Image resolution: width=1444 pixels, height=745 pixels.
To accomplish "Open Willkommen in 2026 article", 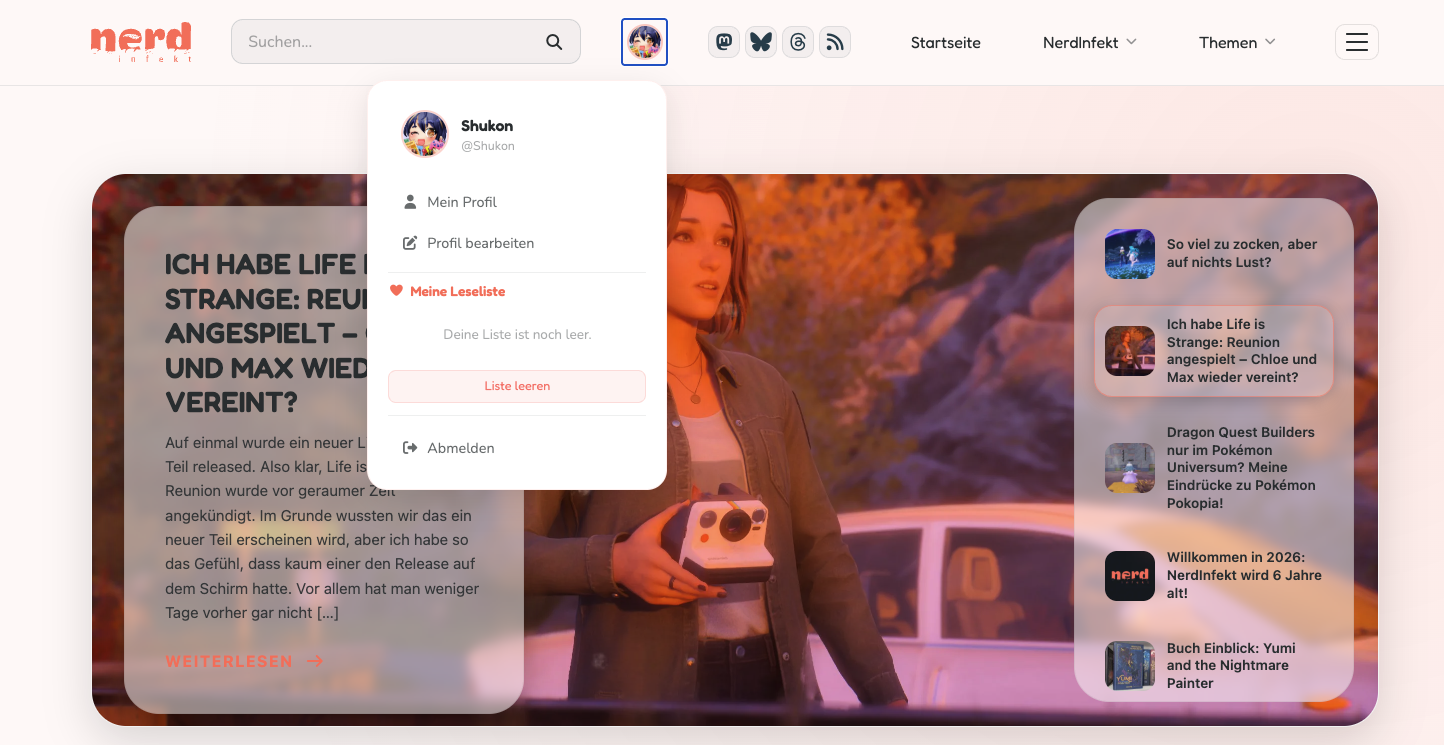I will pyautogui.click(x=1244, y=575).
